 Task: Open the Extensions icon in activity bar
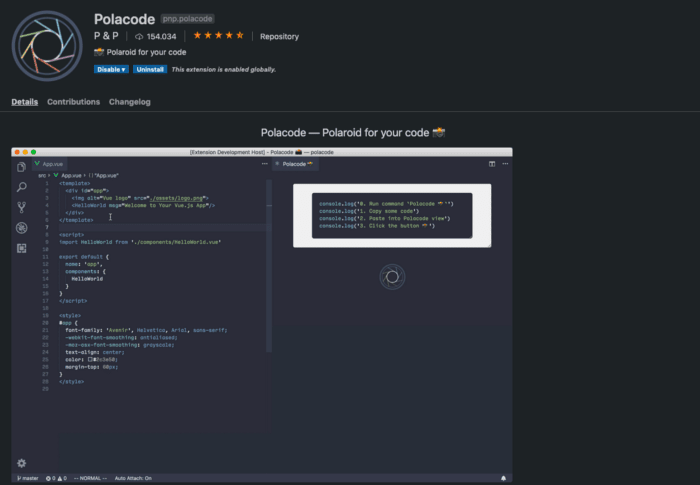tap(21, 248)
